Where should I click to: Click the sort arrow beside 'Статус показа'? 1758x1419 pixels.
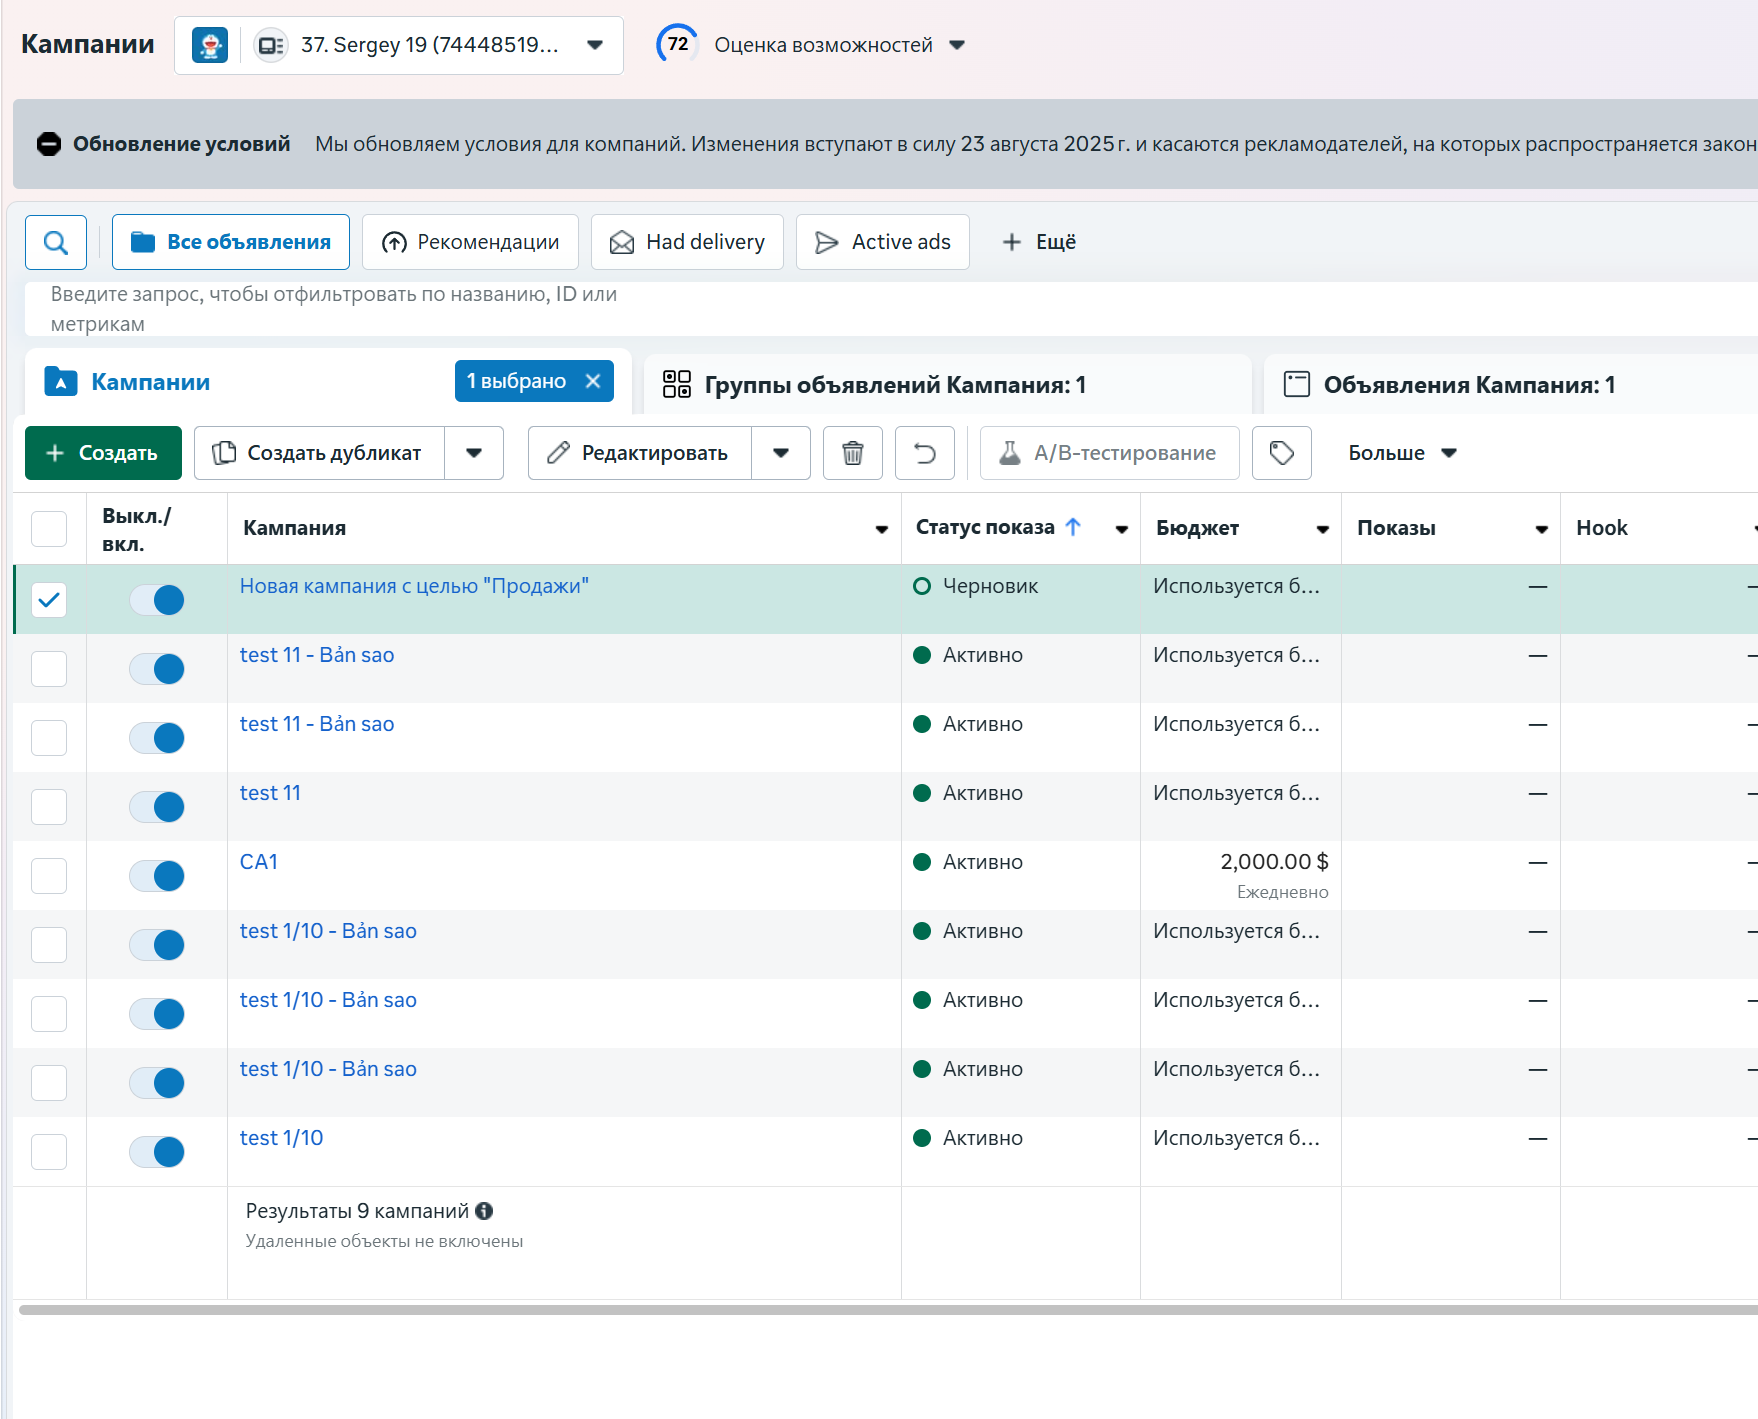coord(1073,527)
